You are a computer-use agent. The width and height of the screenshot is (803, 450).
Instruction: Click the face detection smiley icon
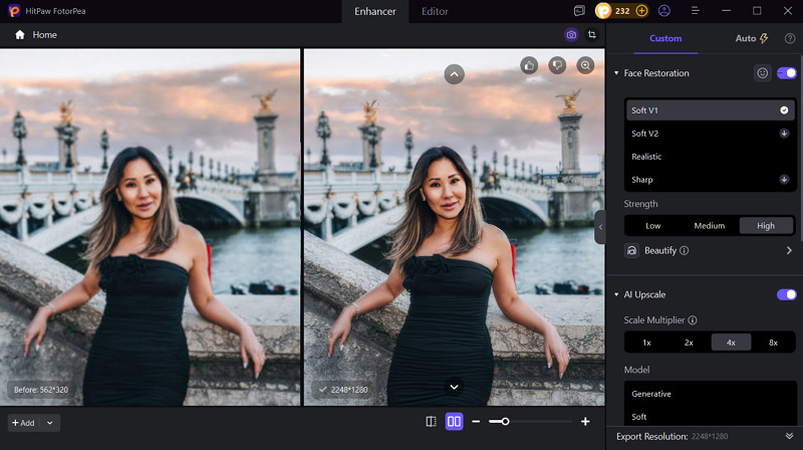[x=763, y=73]
